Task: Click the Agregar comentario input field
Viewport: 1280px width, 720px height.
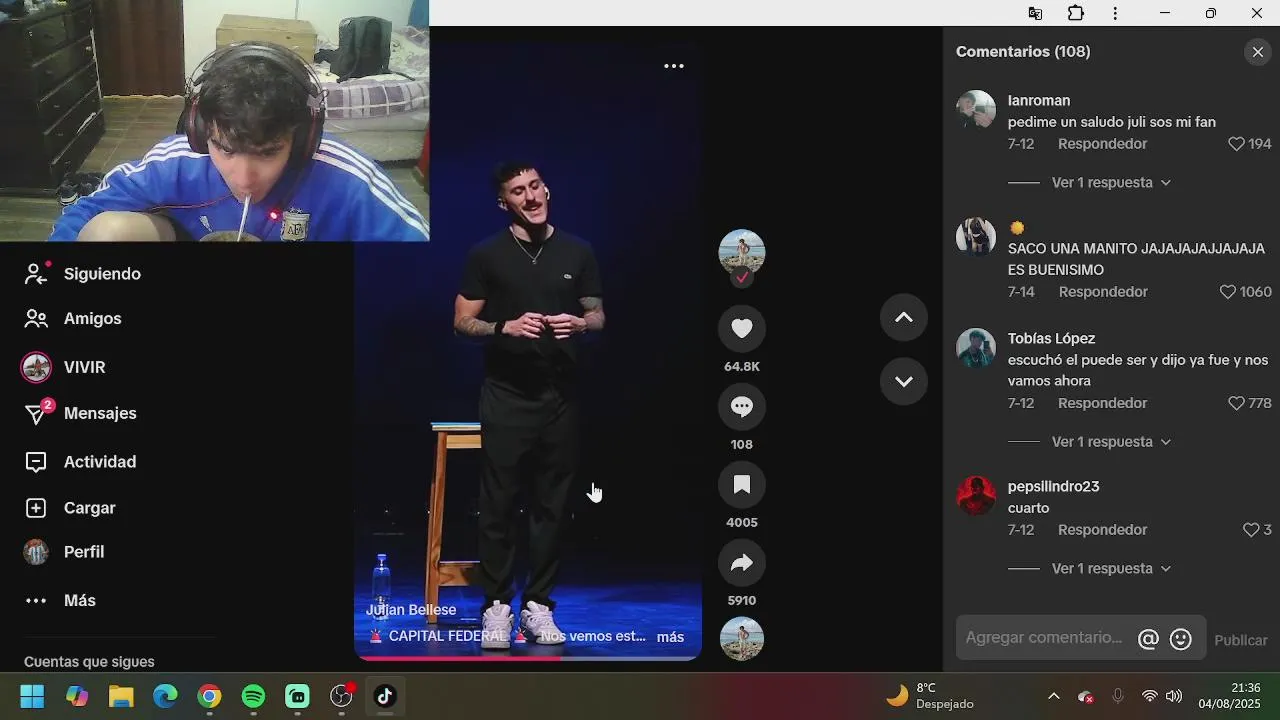Action: [x=1045, y=638]
